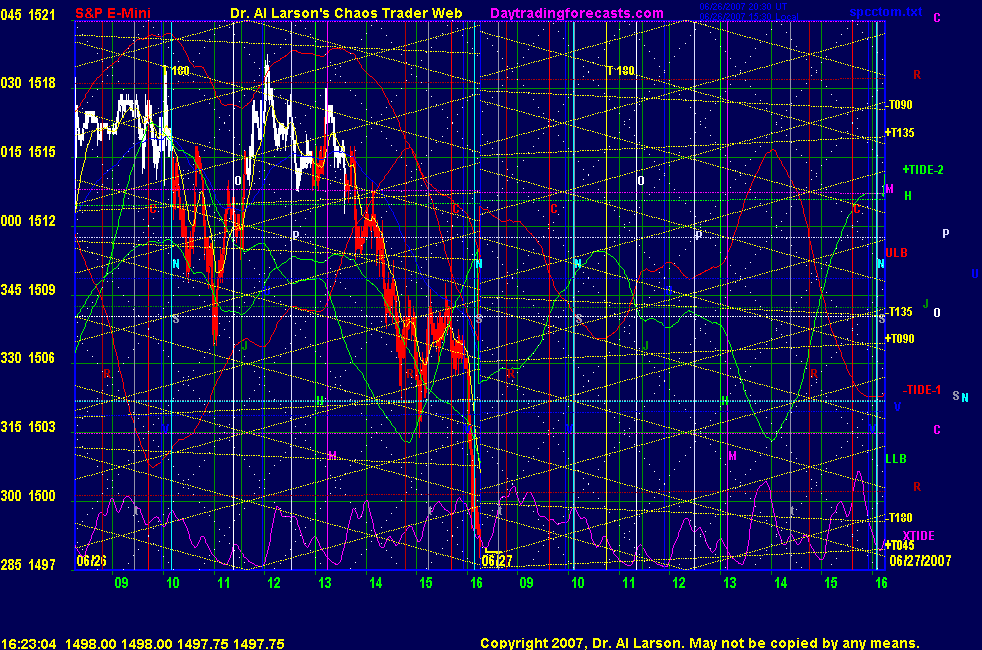The width and height of the screenshot is (982, 650).
Task: Click the red ULB label
Action: pyautogui.click(x=896, y=252)
